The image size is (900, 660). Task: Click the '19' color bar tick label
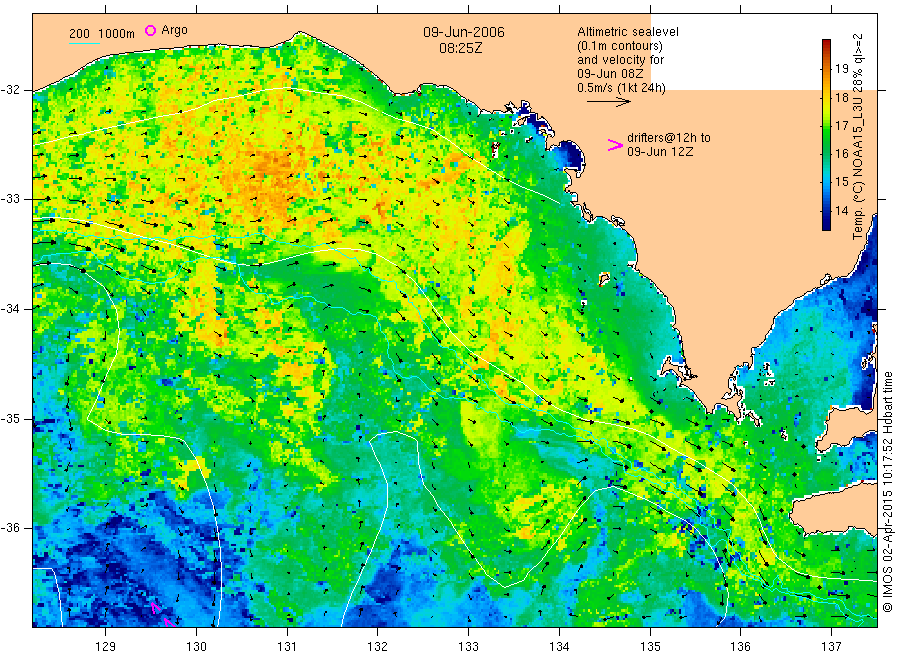click(841, 69)
